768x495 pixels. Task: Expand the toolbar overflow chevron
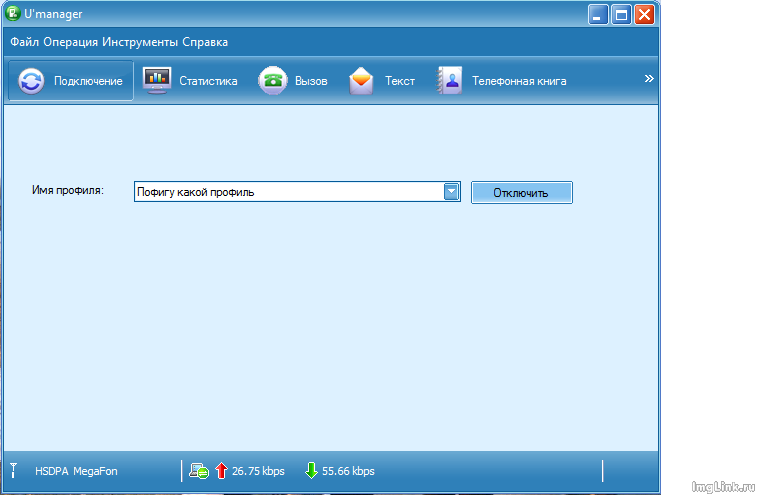click(x=649, y=78)
